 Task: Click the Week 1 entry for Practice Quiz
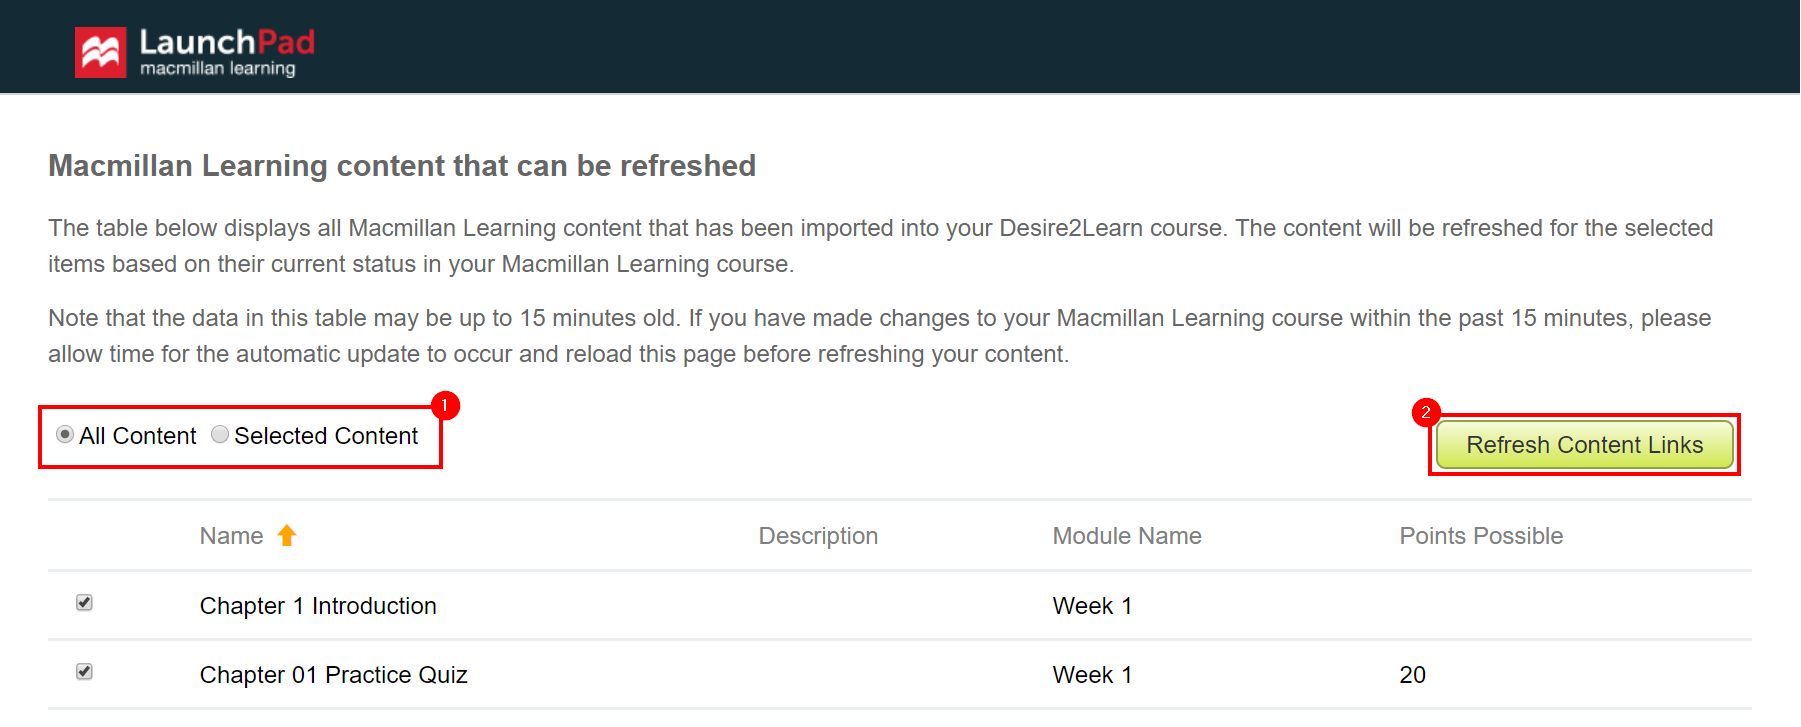coord(1091,674)
